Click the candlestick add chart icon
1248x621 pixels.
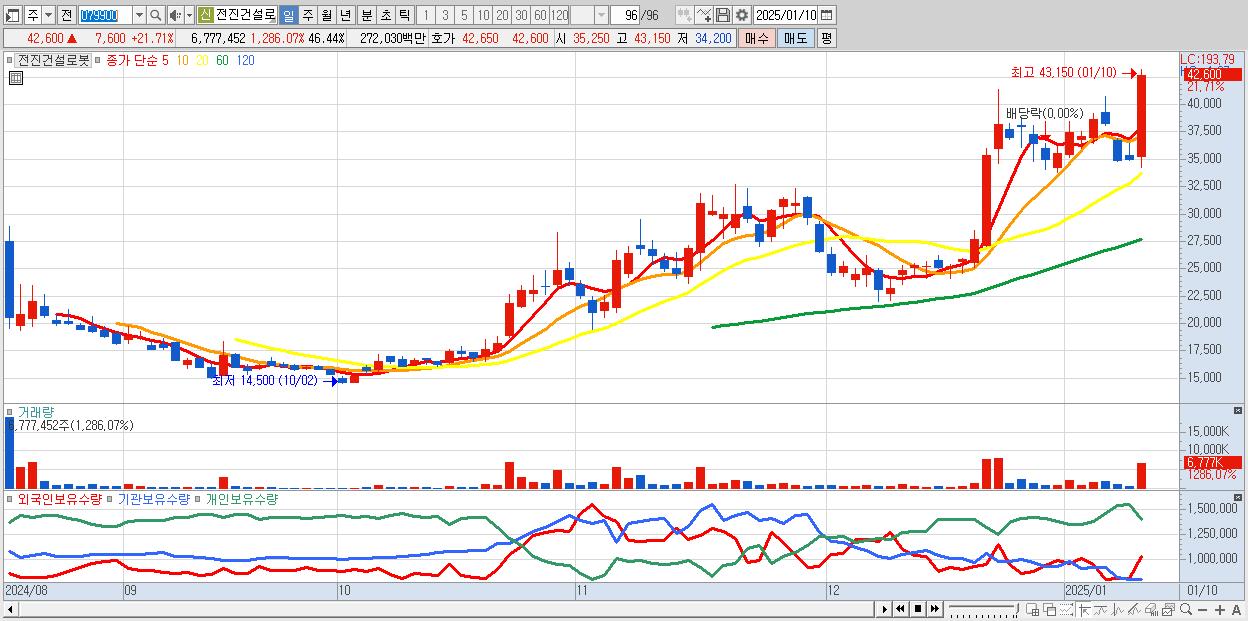[685, 15]
